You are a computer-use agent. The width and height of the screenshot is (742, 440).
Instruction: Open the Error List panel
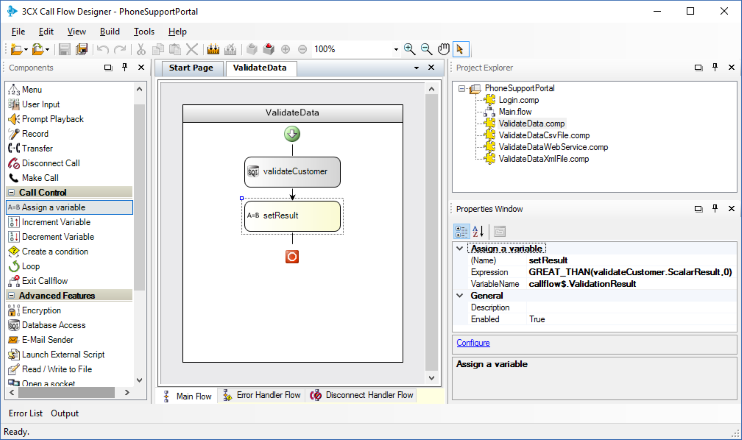pyautogui.click(x=26, y=414)
